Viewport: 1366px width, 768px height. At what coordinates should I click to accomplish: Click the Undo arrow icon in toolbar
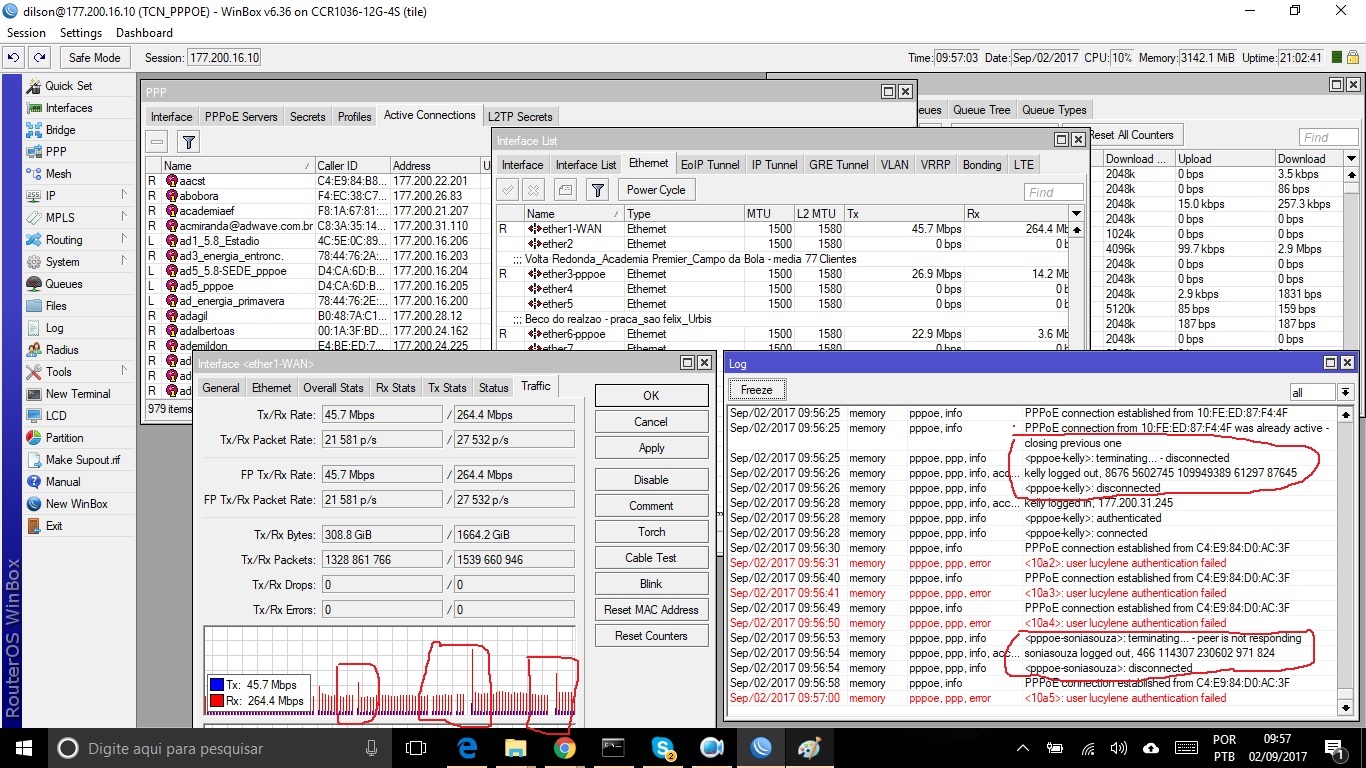[15, 58]
